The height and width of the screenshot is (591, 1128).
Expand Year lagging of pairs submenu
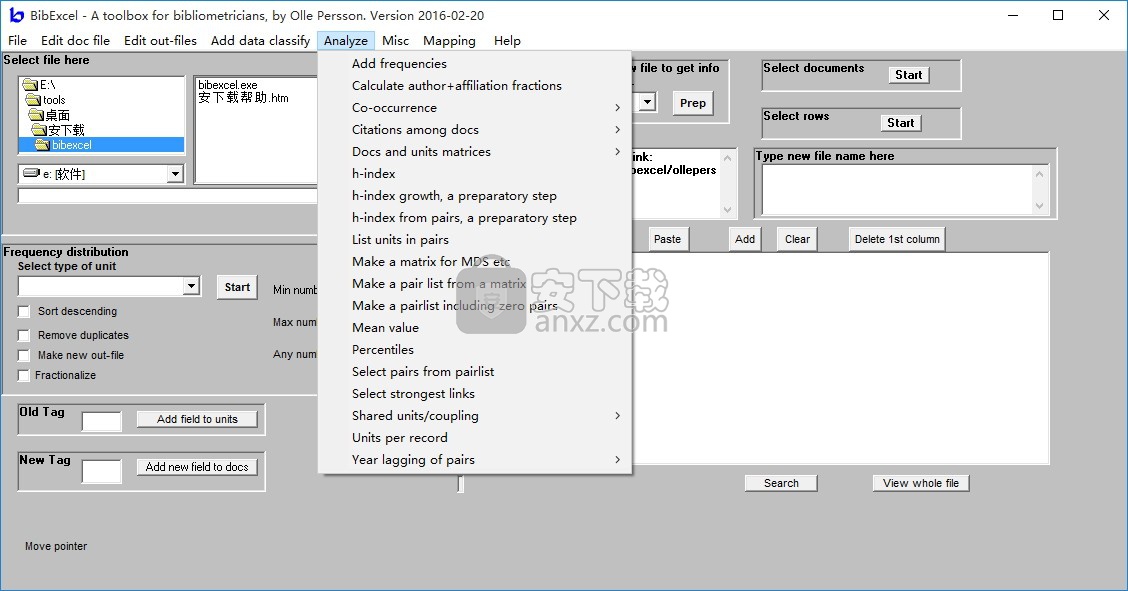click(475, 459)
